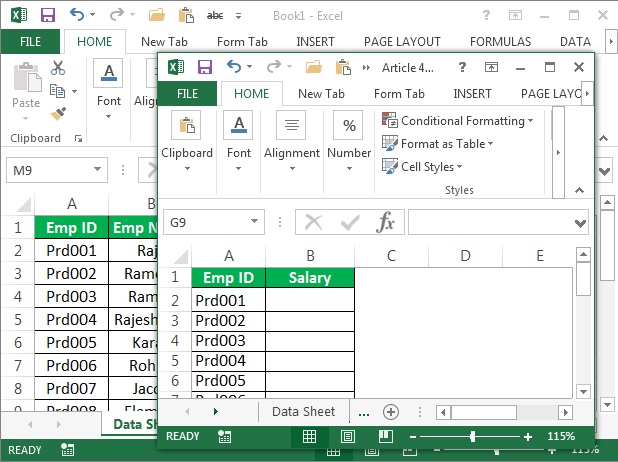This screenshot has height=462, width=618.
Task: Click Redo arrow in Book1 window
Action: click(x=117, y=15)
